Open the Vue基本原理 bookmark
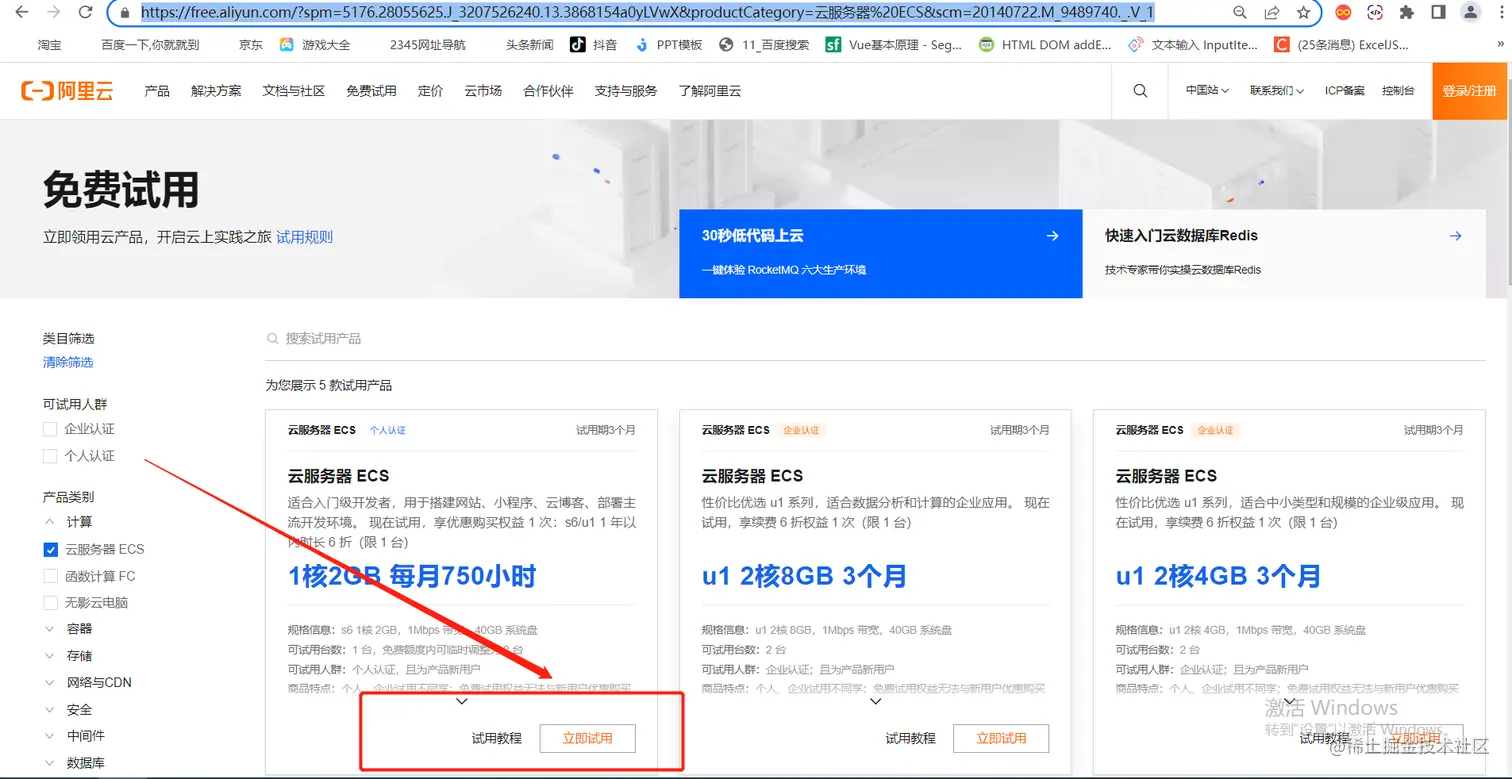This screenshot has width=1512, height=779. [x=894, y=45]
